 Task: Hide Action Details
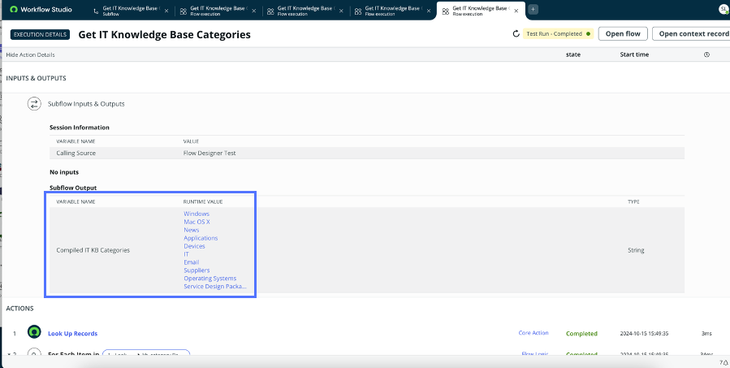point(30,55)
